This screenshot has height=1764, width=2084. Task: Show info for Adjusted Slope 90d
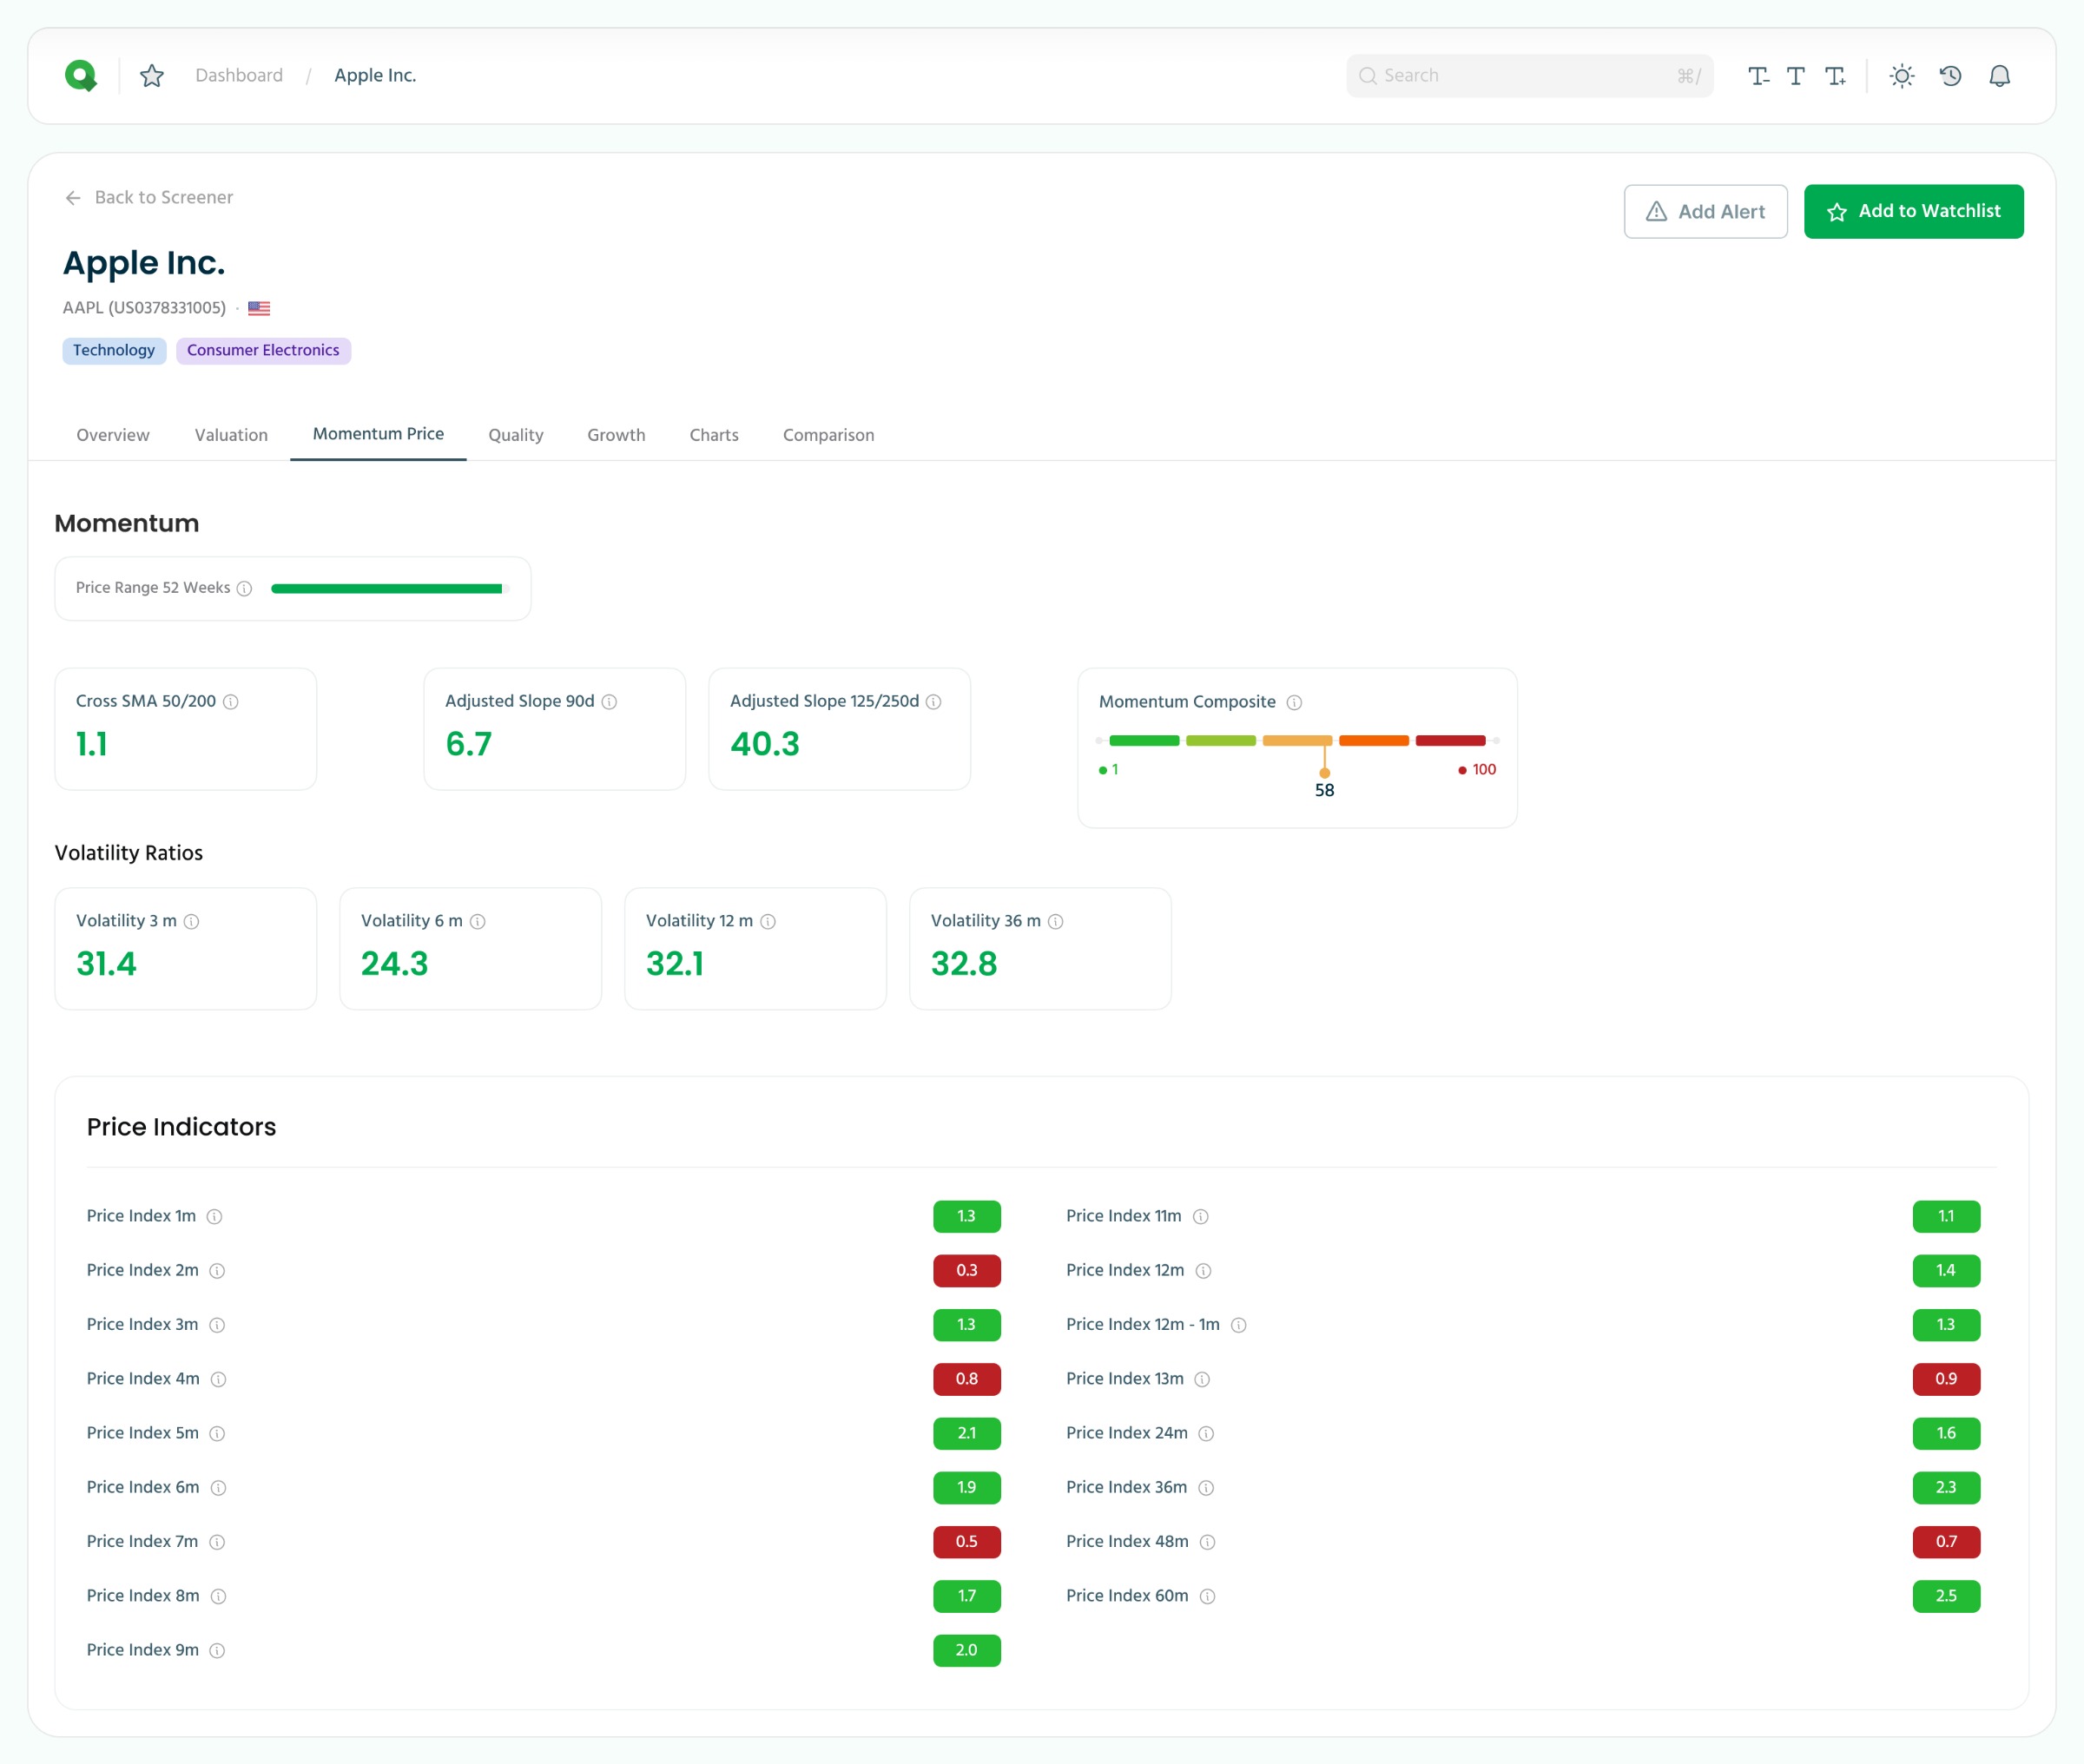[609, 702]
